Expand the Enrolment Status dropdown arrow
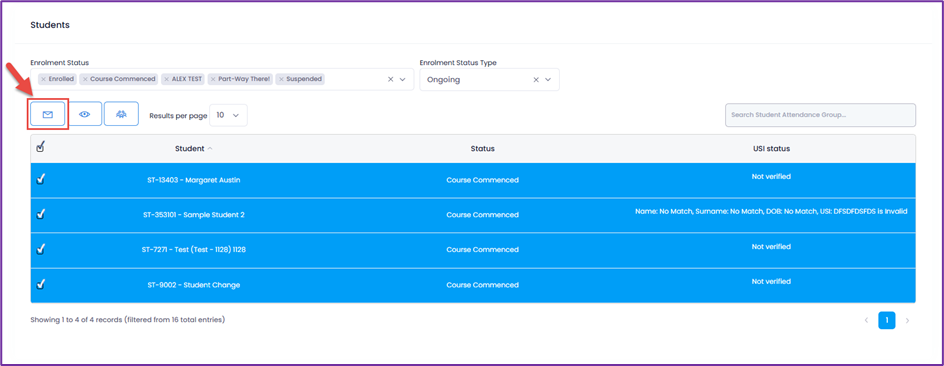Viewport: 944px width, 366px height. [403, 79]
